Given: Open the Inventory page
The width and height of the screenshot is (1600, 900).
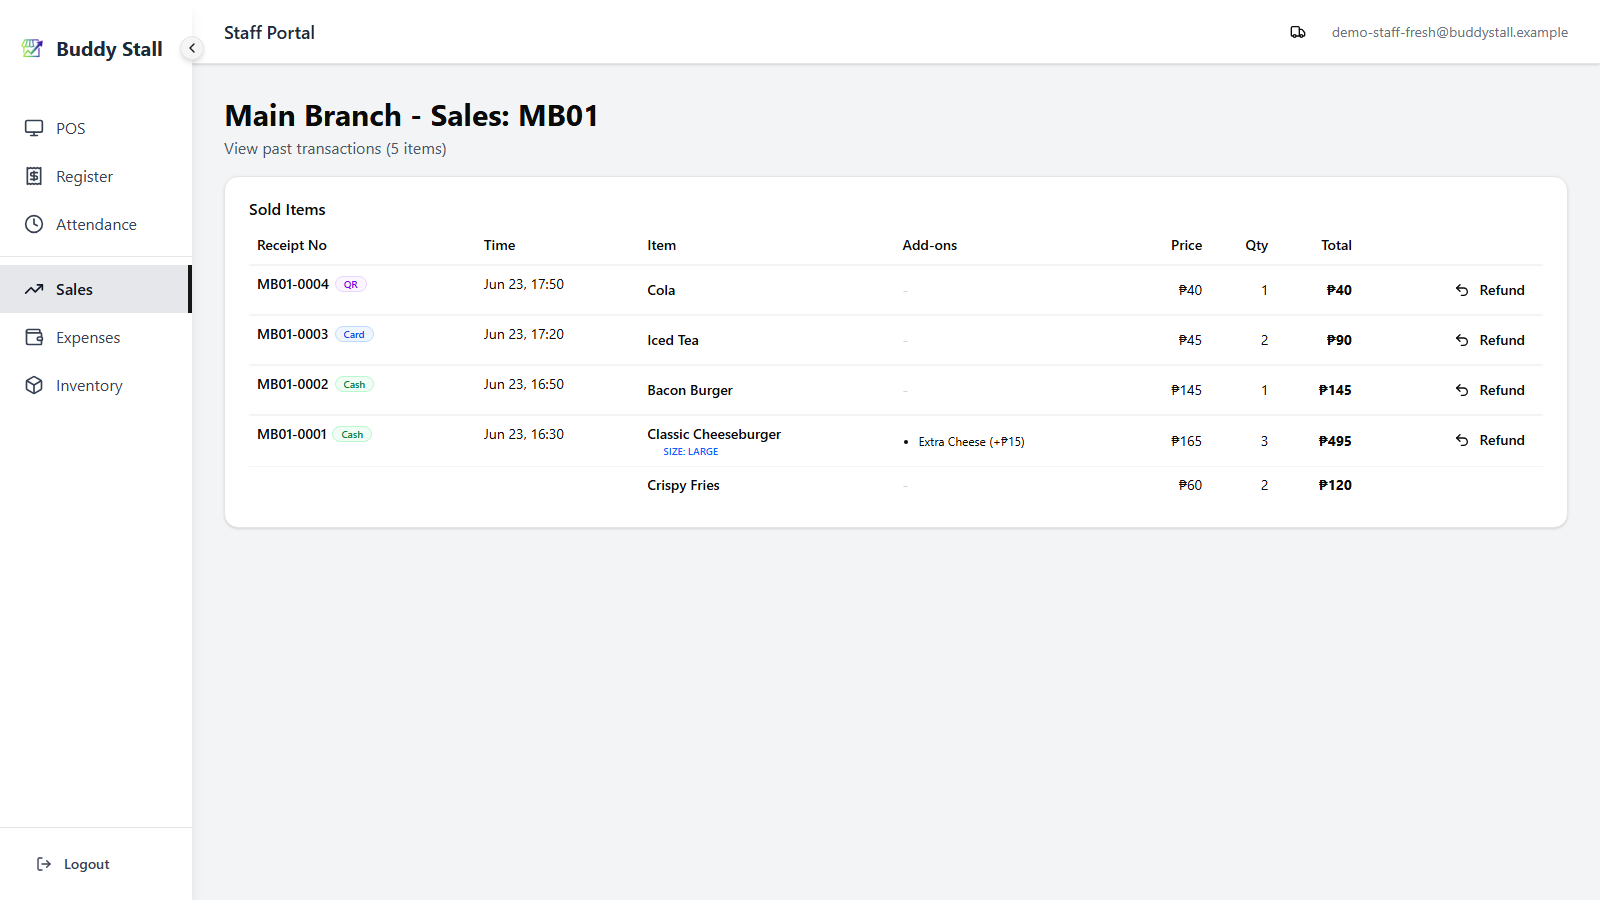Looking at the screenshot, I should tap(96, 385).
